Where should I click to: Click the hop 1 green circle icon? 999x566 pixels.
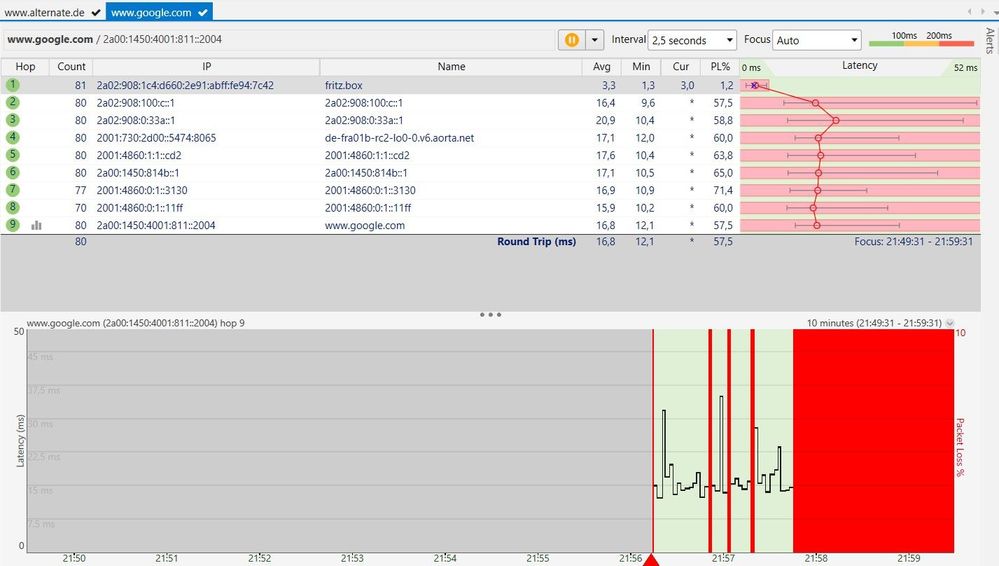pyautogui.click(x=13, y=85)
